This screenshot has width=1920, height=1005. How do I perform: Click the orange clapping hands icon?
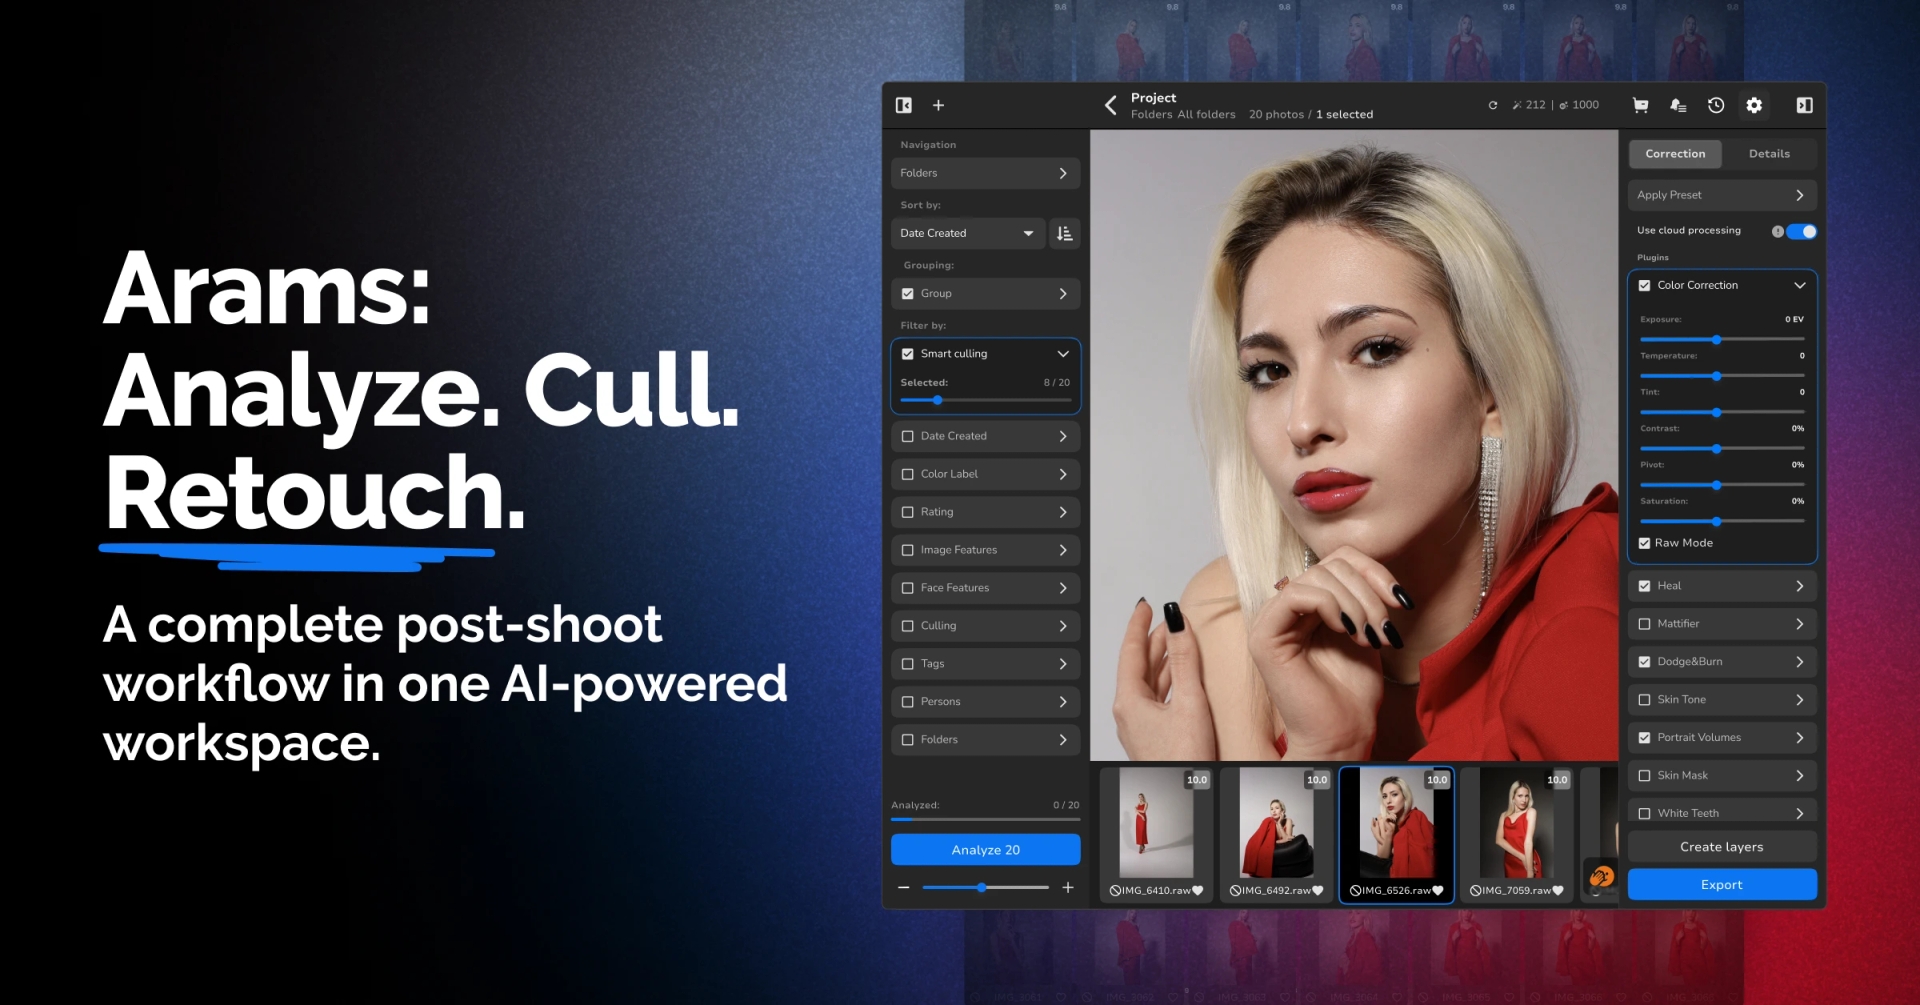point(1602,877)
